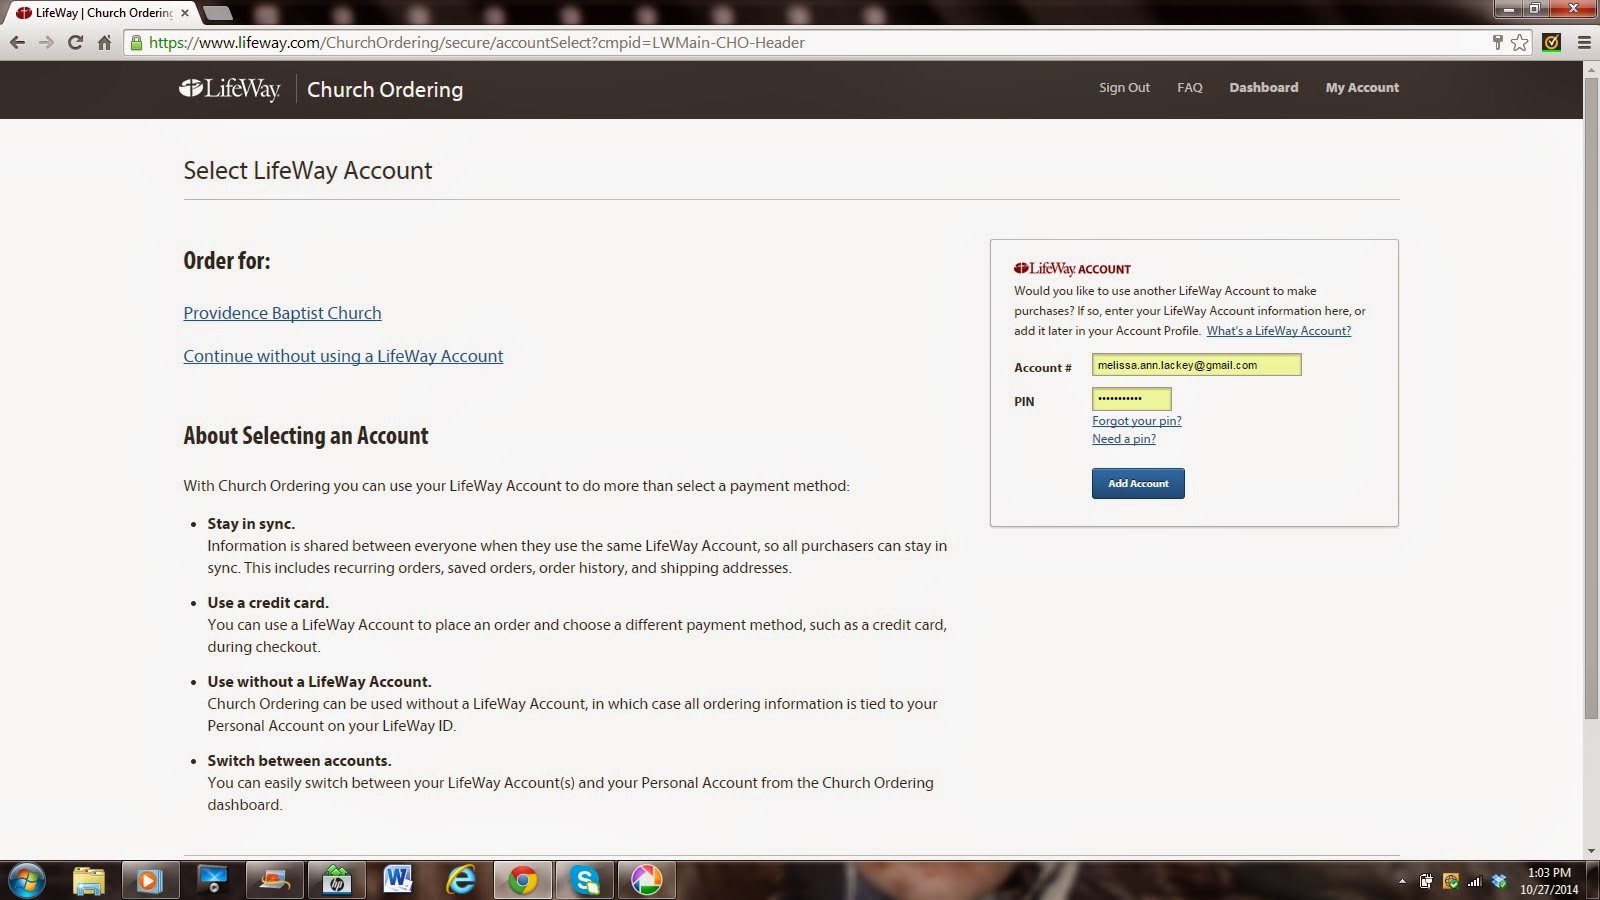The height and width of the screenshot is (900, 1600).
Task: Click the 'Select LifeWay Account' heading
Action: (x=308, y=171)
